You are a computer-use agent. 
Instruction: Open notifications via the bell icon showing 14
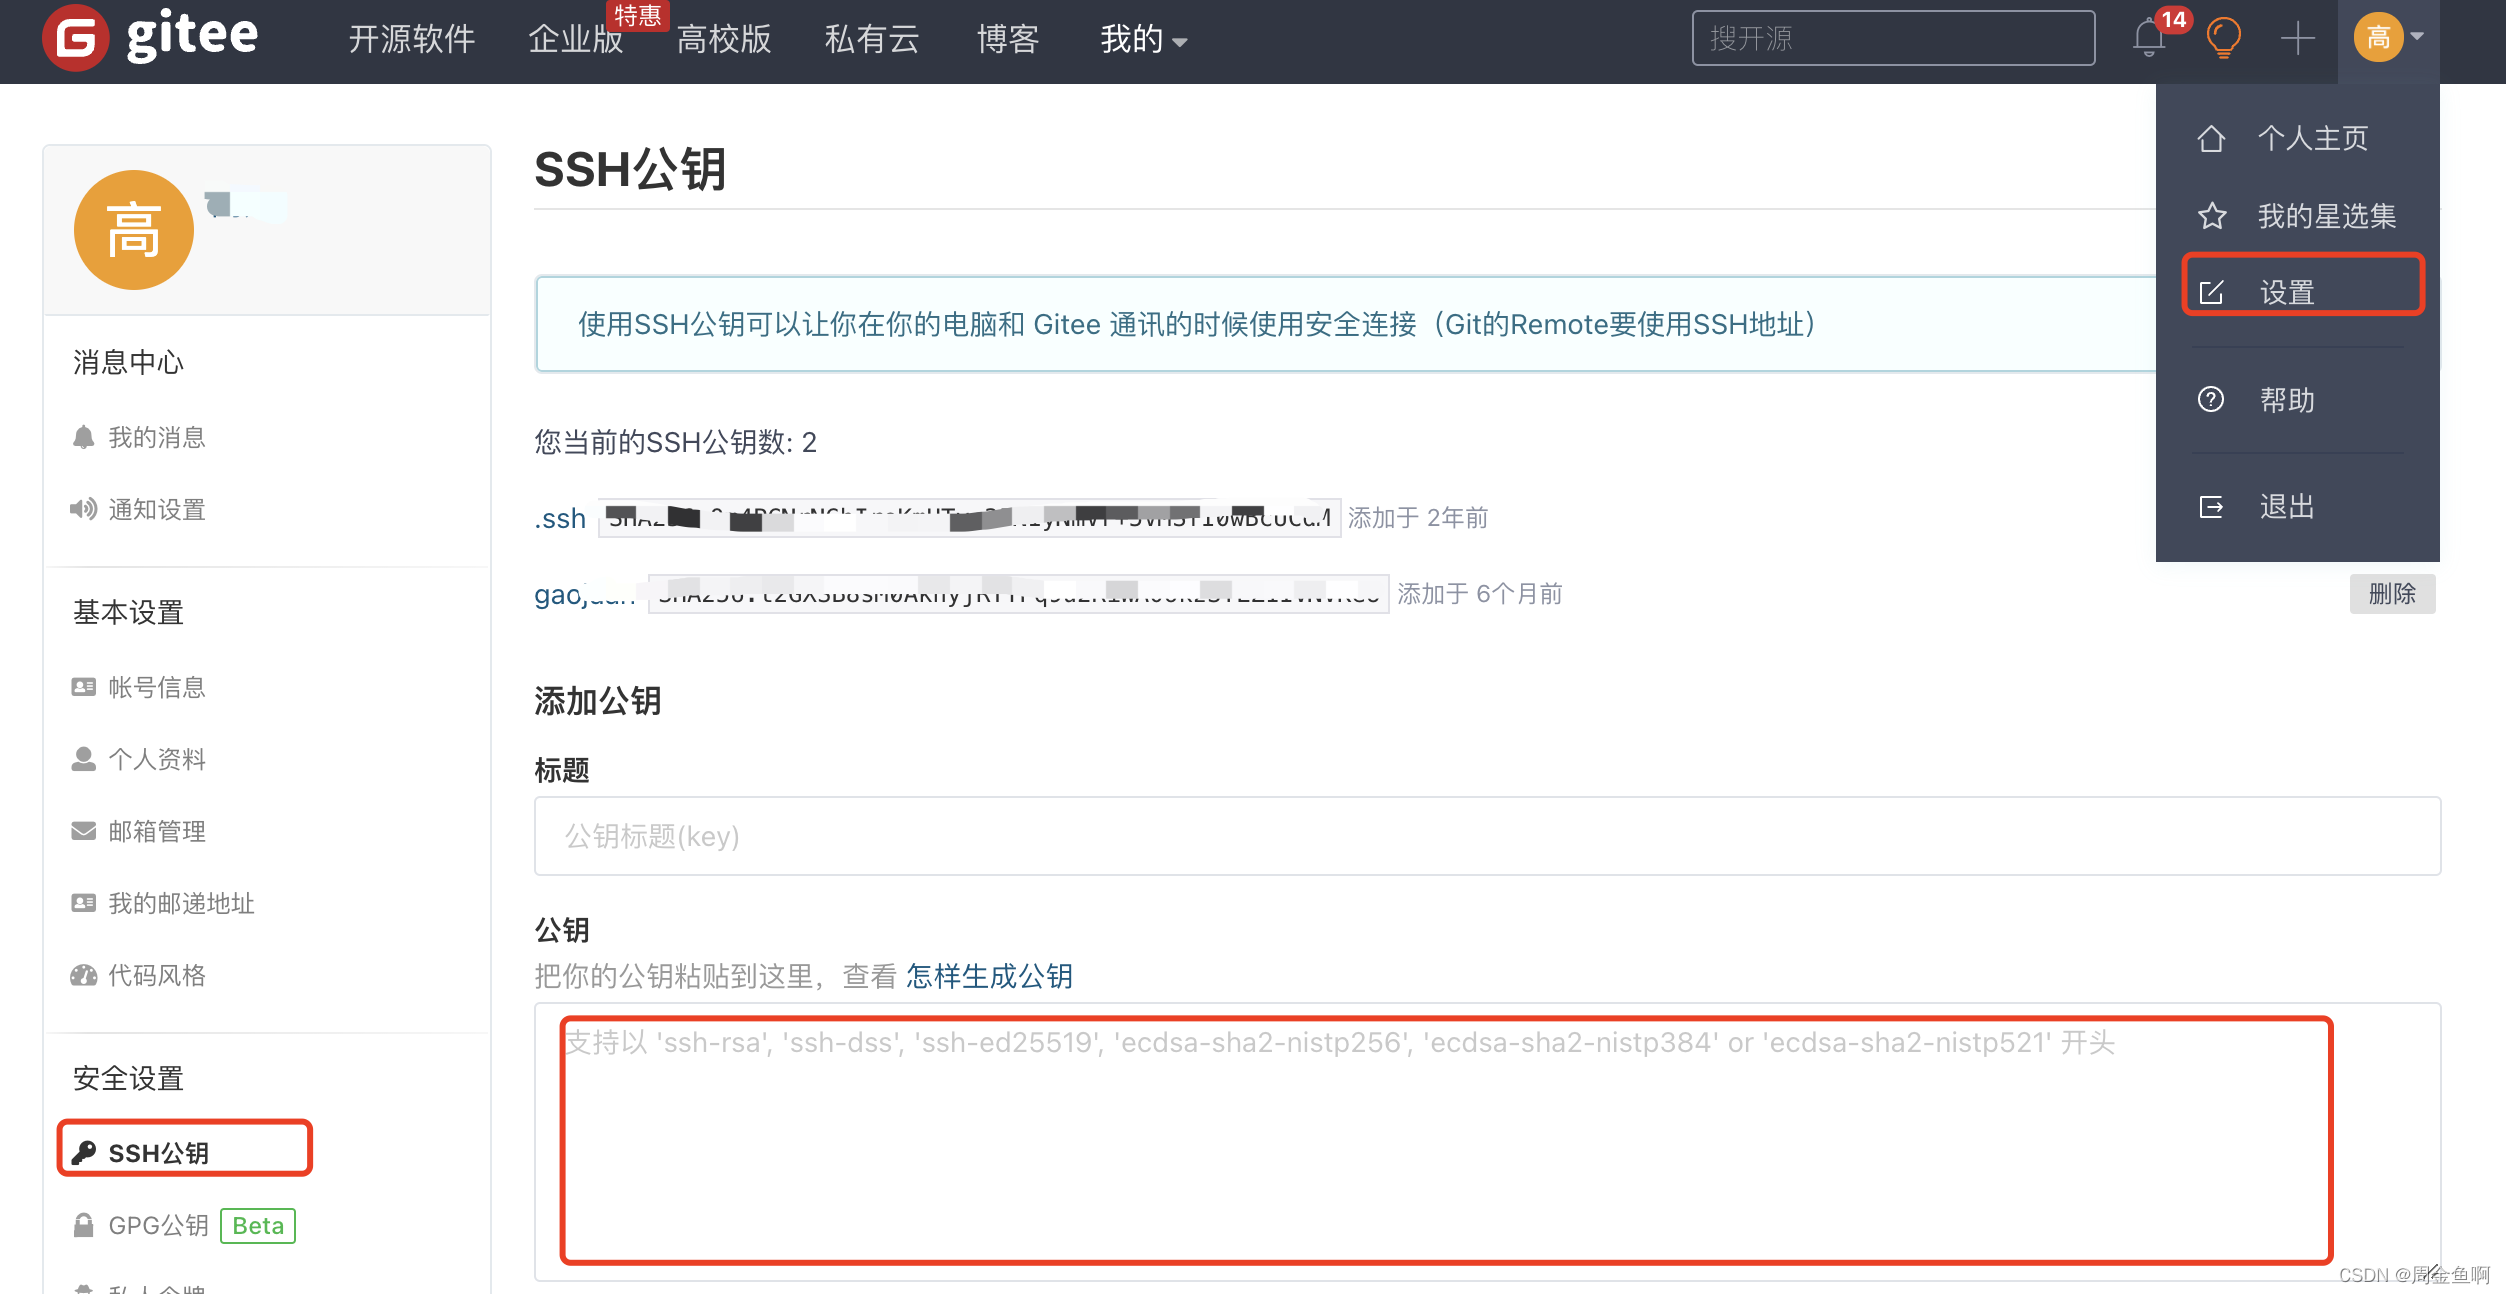(x=2147, y=38)
